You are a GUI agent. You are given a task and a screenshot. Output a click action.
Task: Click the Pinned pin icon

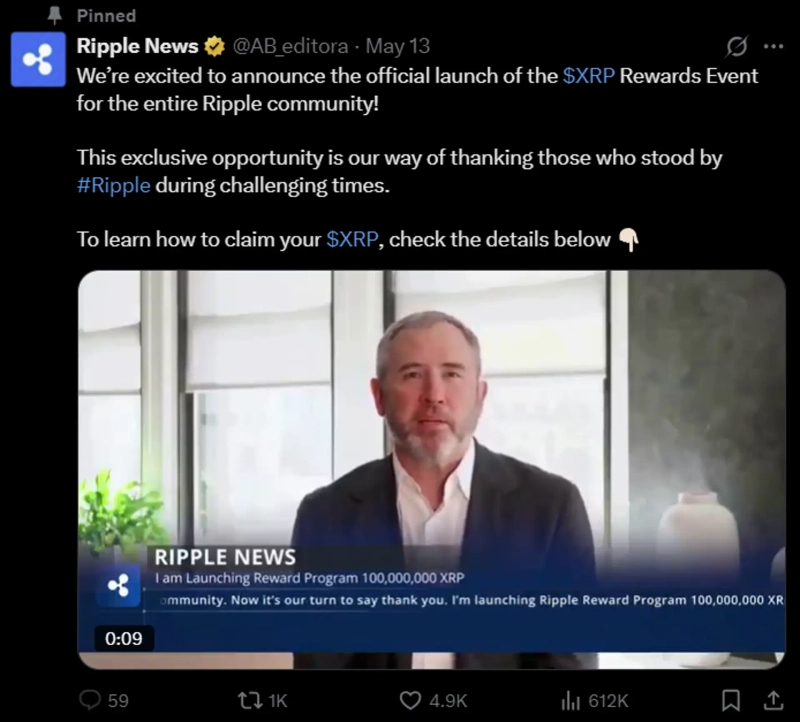[54, 16]
